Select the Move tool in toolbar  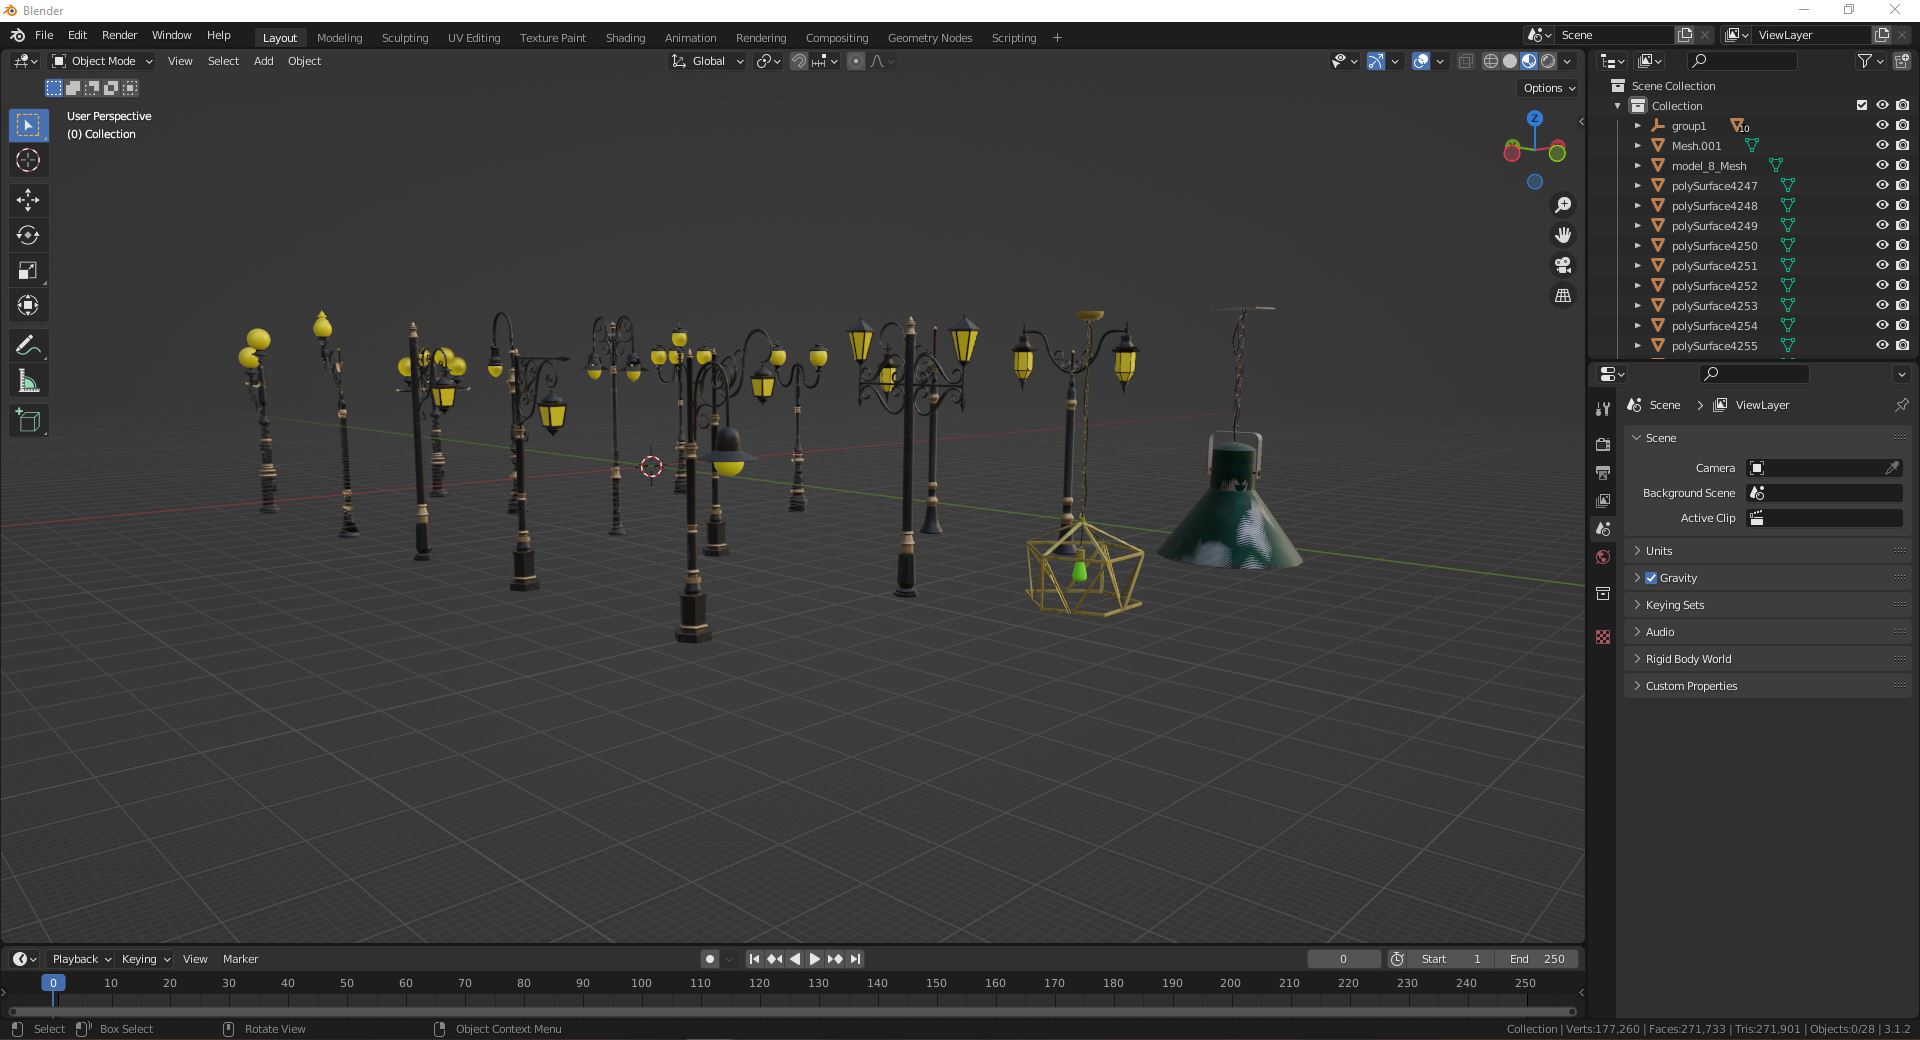pos(28,200)
